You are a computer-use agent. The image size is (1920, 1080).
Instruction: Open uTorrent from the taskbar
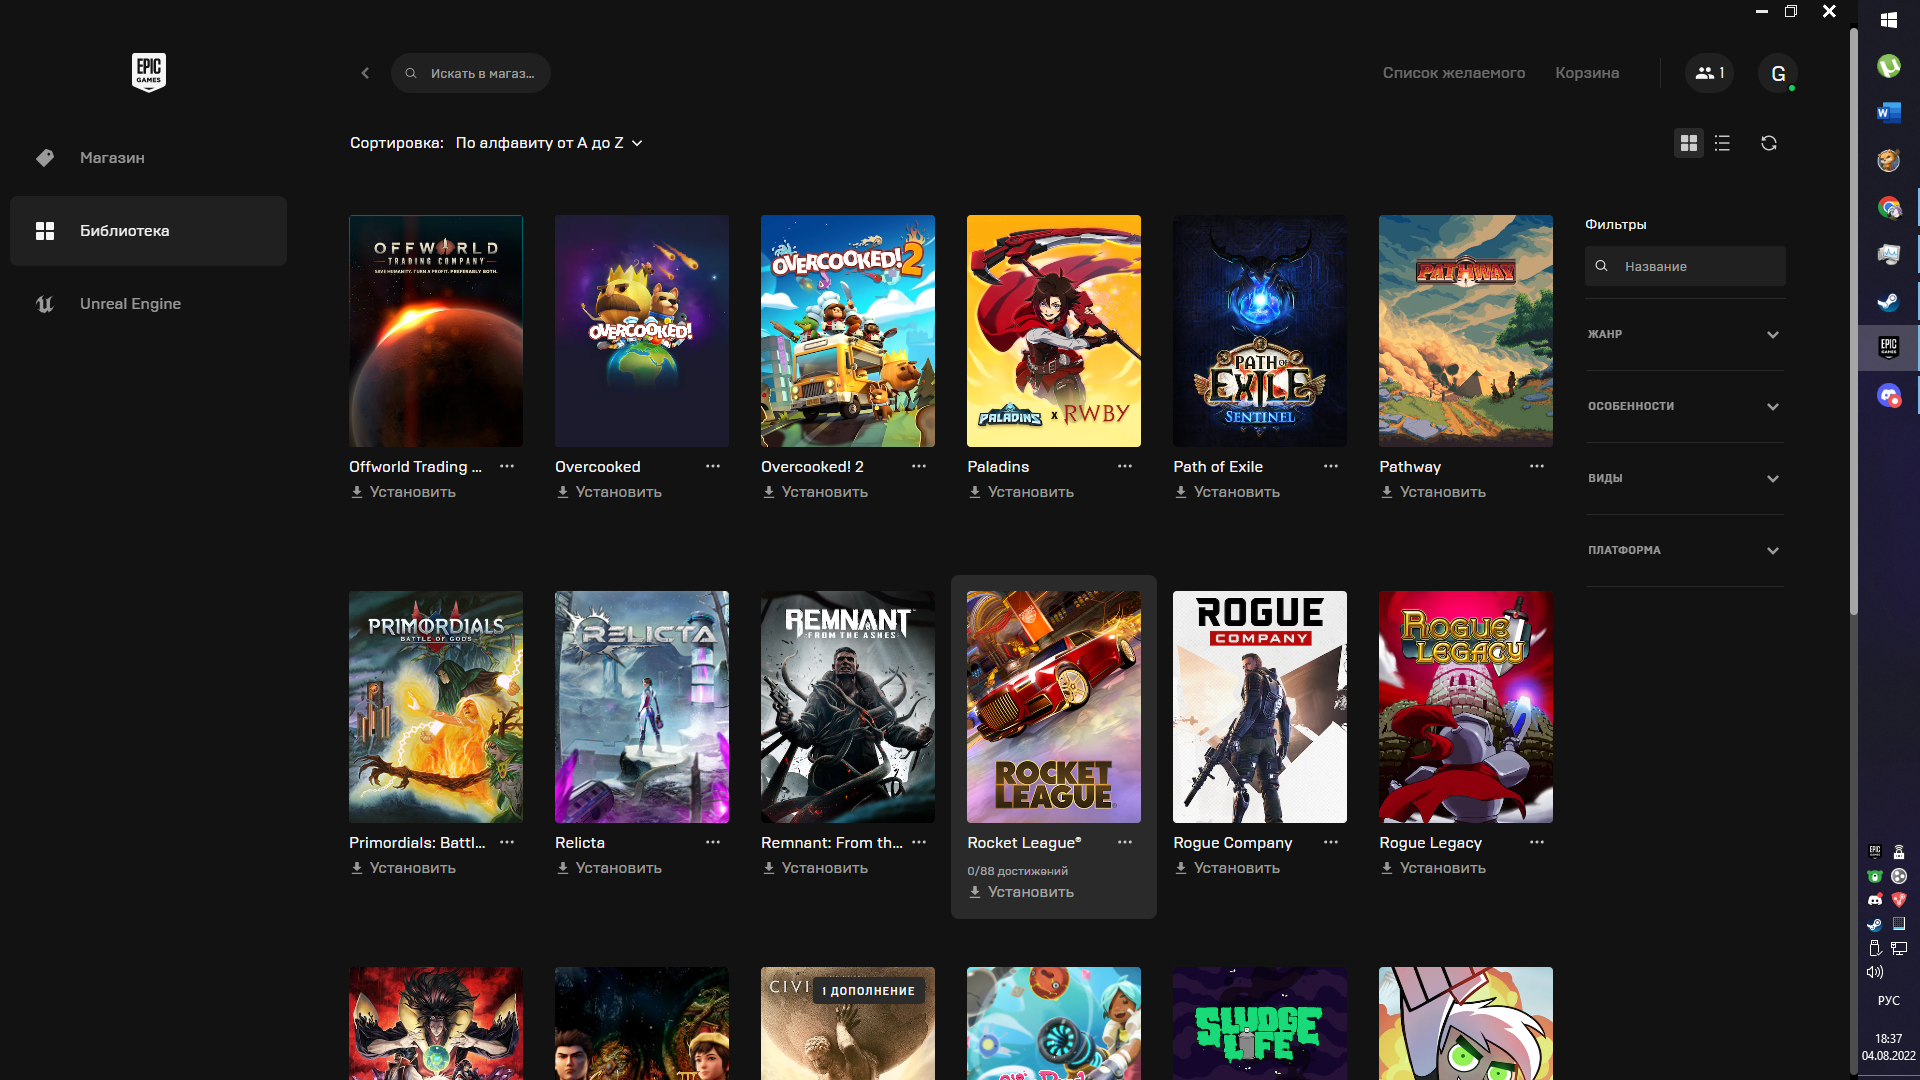1889,66
